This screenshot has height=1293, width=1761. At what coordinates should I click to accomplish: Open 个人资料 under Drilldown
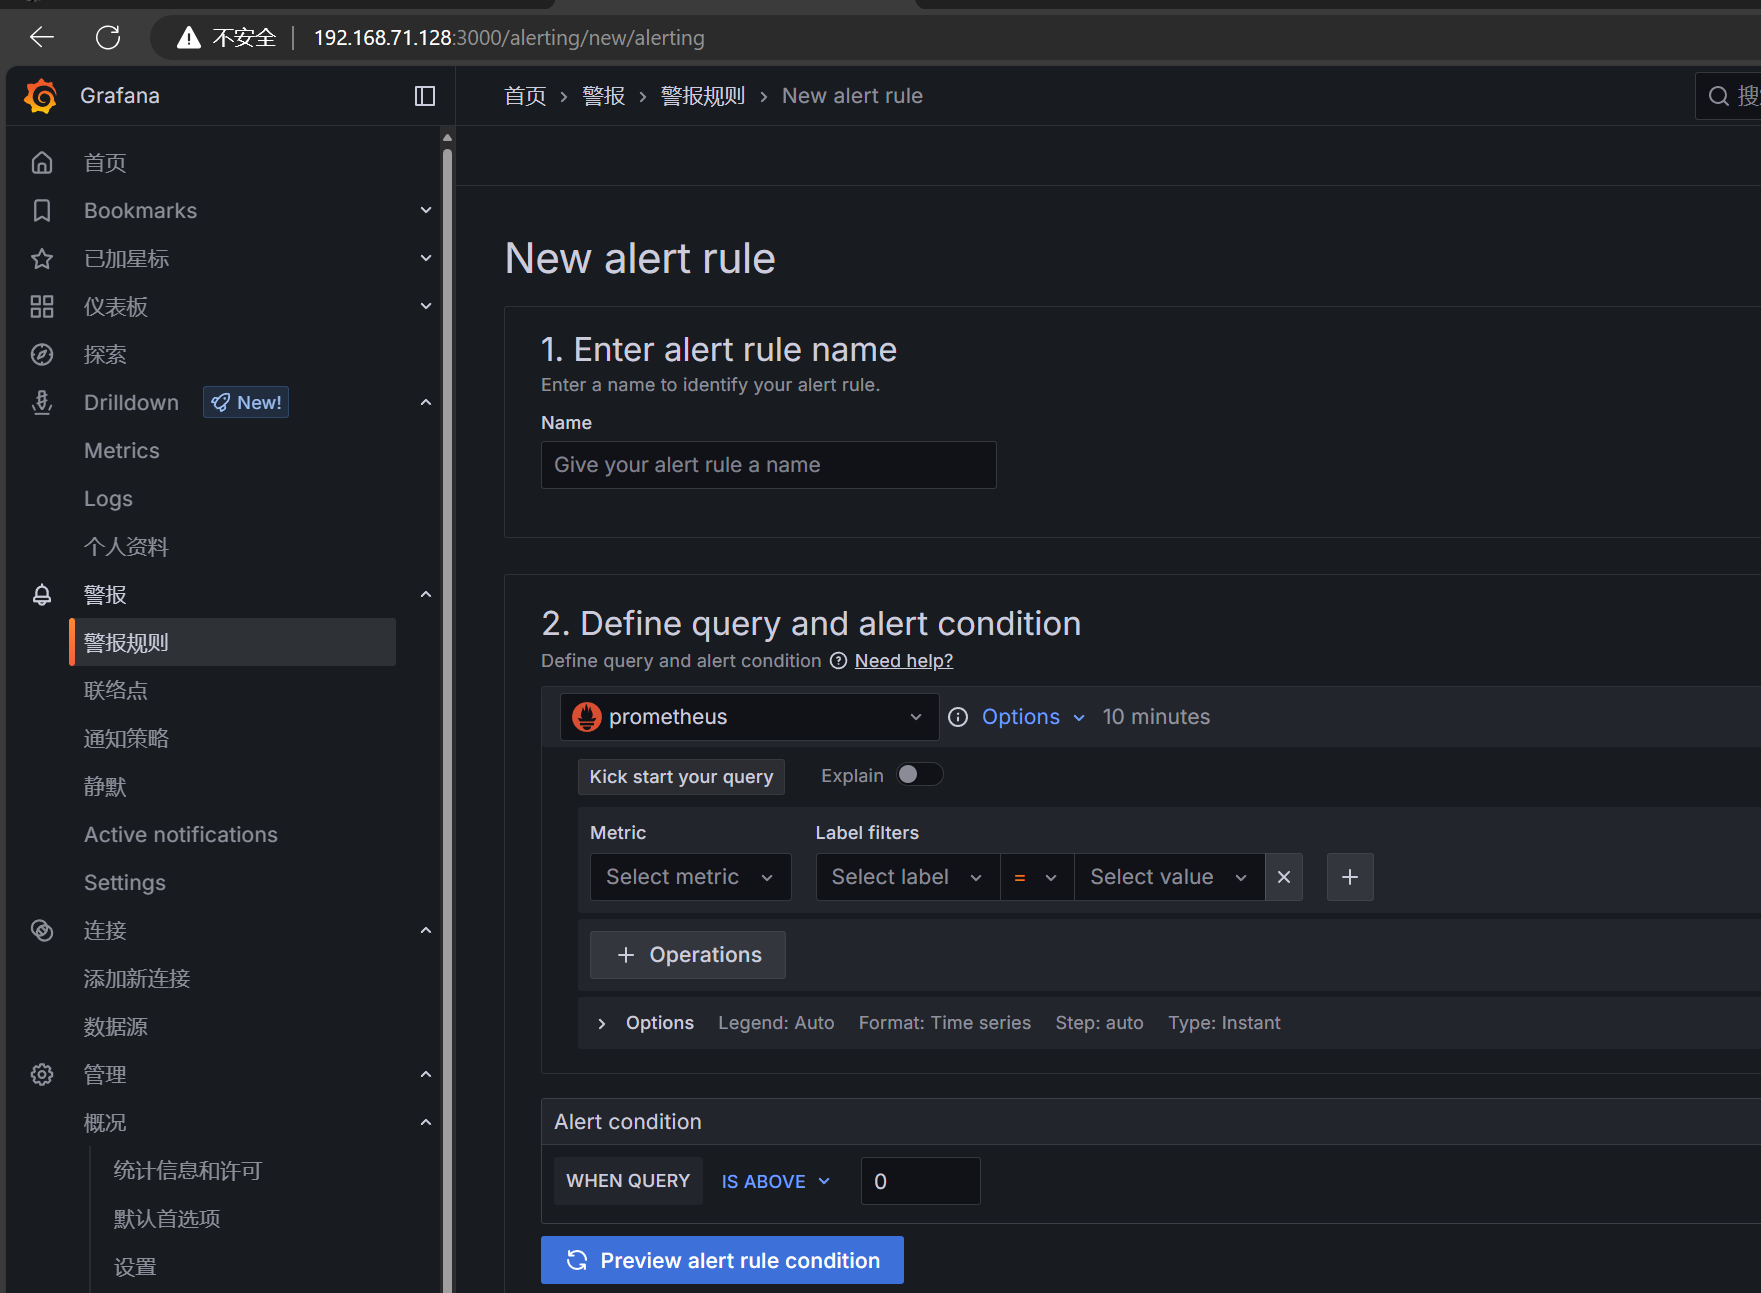pyautogui.click(x=126, y=547)
